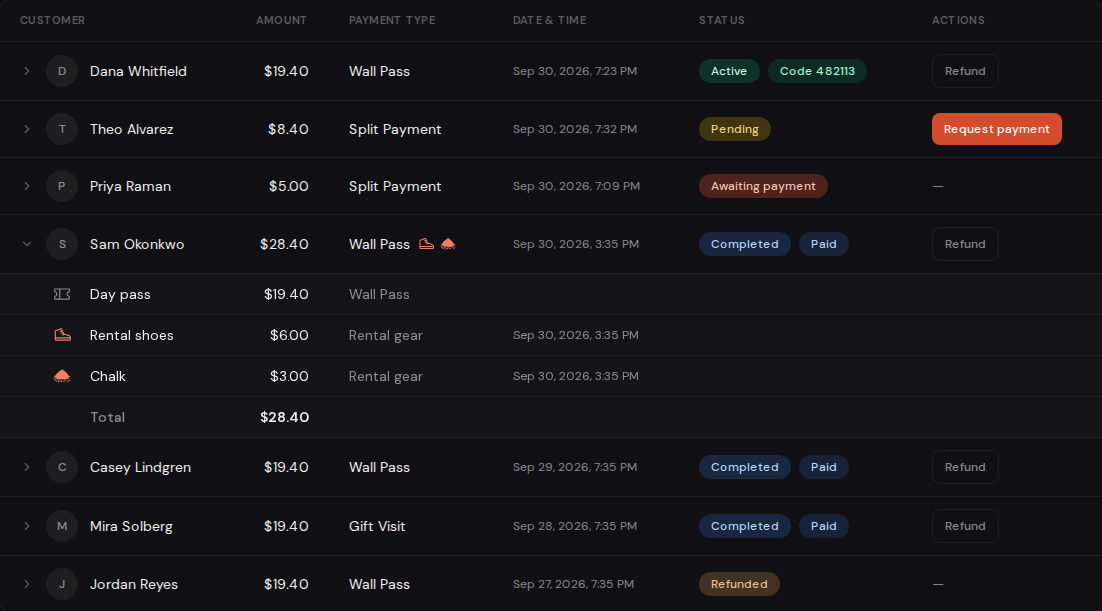The image size is (1102, 611).
Task: Click Mira Solberg's M avatar
Action: pyautogui.click(x=62, y=526)
